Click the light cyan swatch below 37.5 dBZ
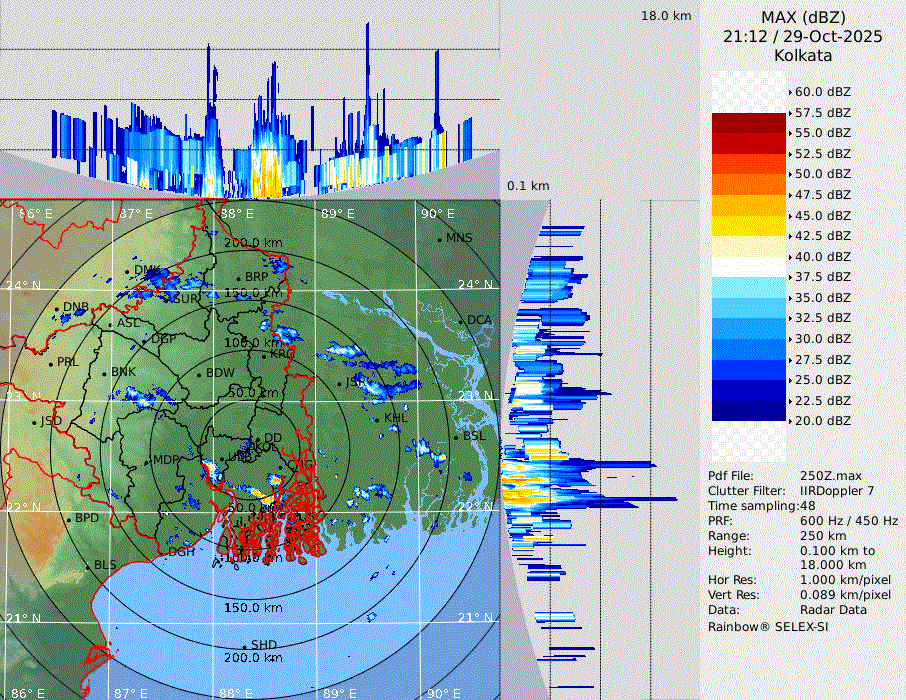 (x=749, y=288)
